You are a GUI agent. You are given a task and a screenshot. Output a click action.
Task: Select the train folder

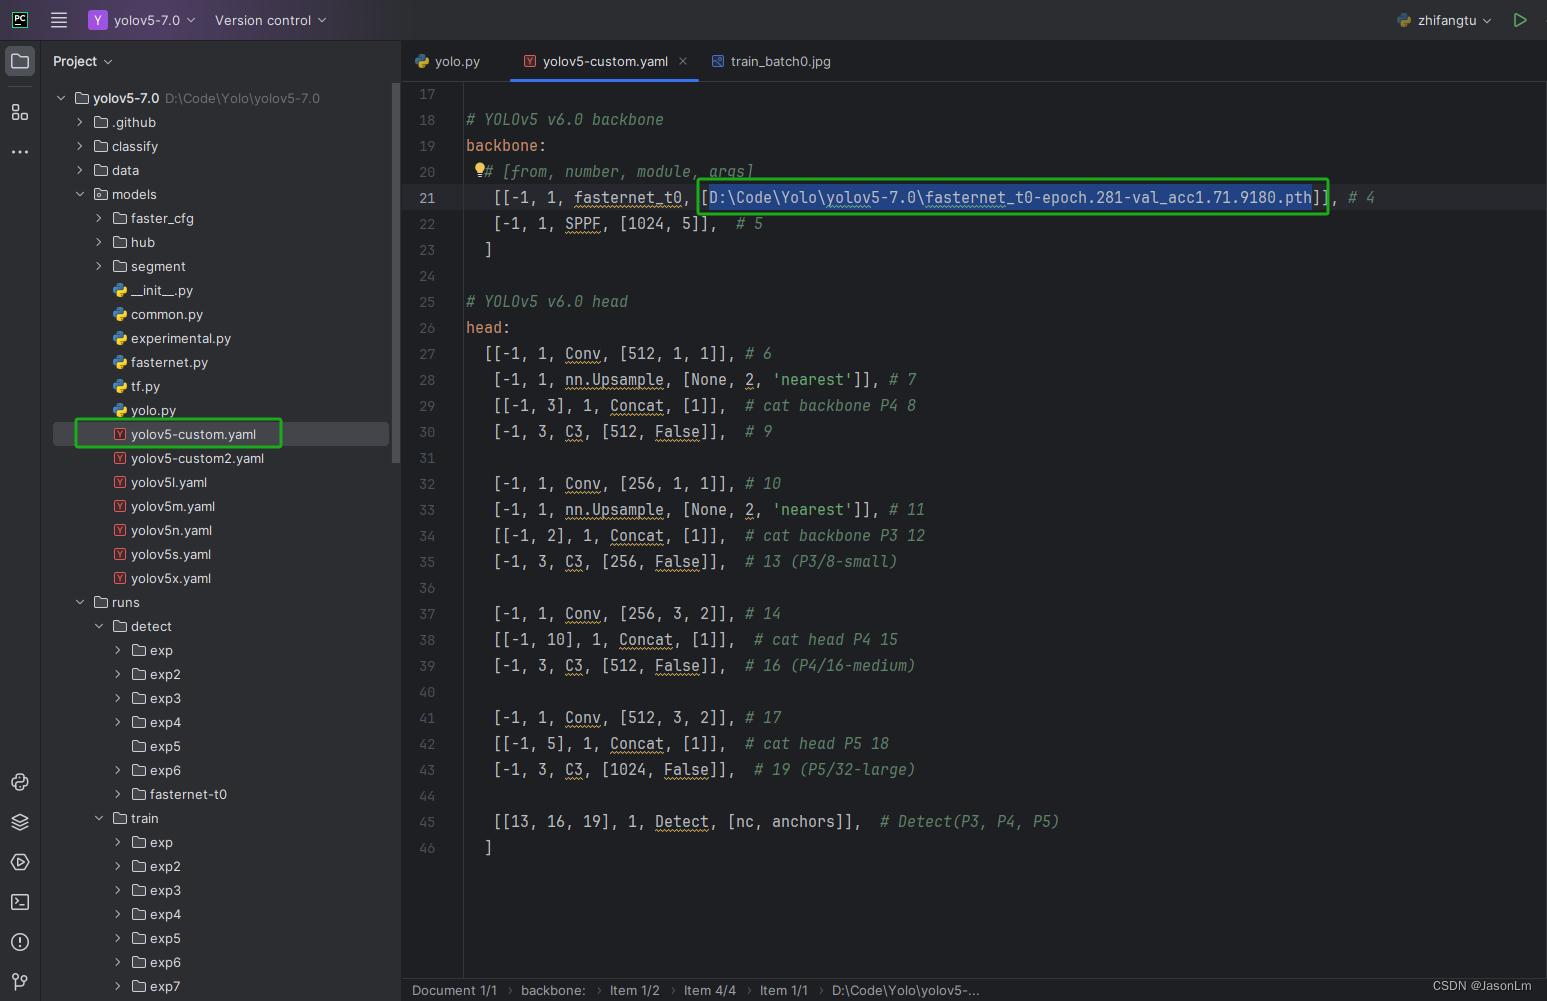coord(144,818)
